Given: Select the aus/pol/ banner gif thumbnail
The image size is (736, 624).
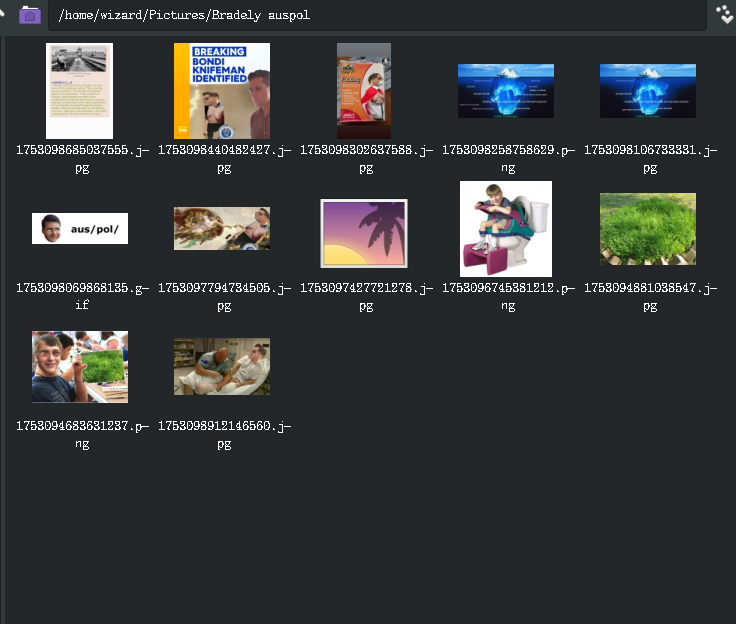Looking at the screenshot, I should [80, 228].
